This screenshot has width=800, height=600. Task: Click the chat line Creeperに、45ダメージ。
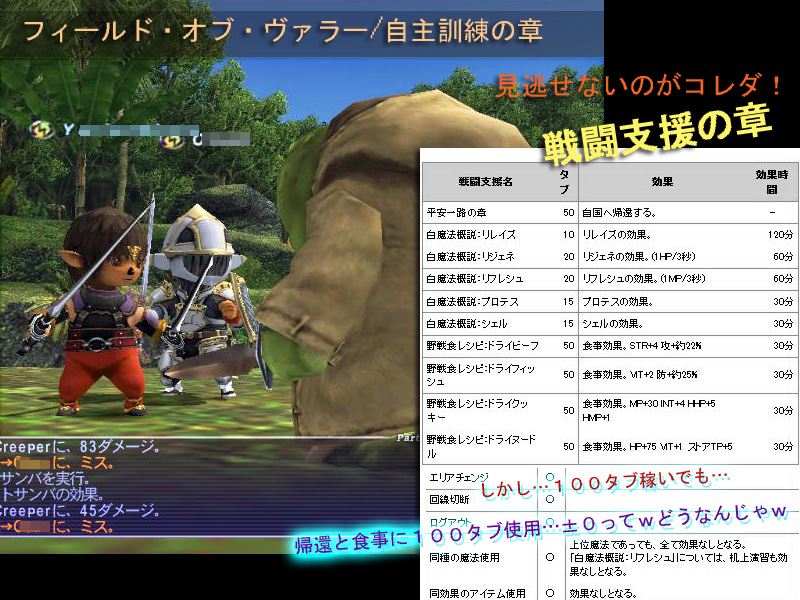tap(80, 511)
